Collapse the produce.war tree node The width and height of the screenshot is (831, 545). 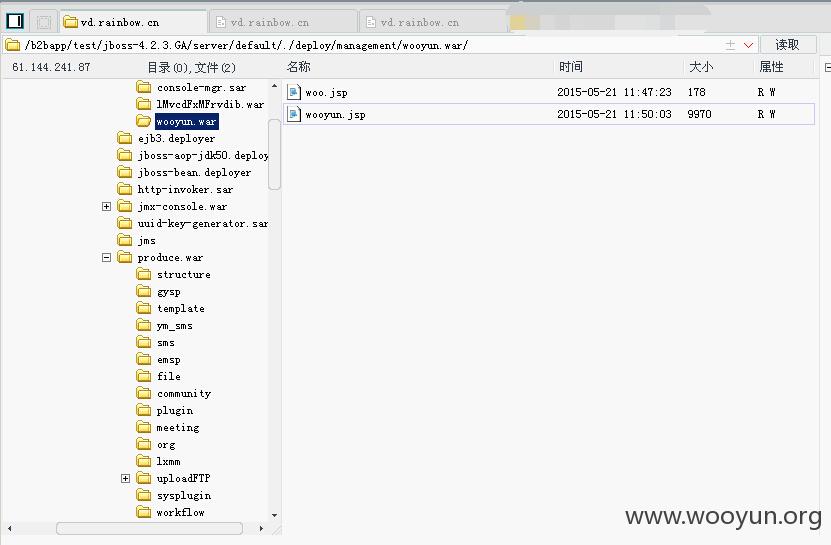click(x=107, y=257)
